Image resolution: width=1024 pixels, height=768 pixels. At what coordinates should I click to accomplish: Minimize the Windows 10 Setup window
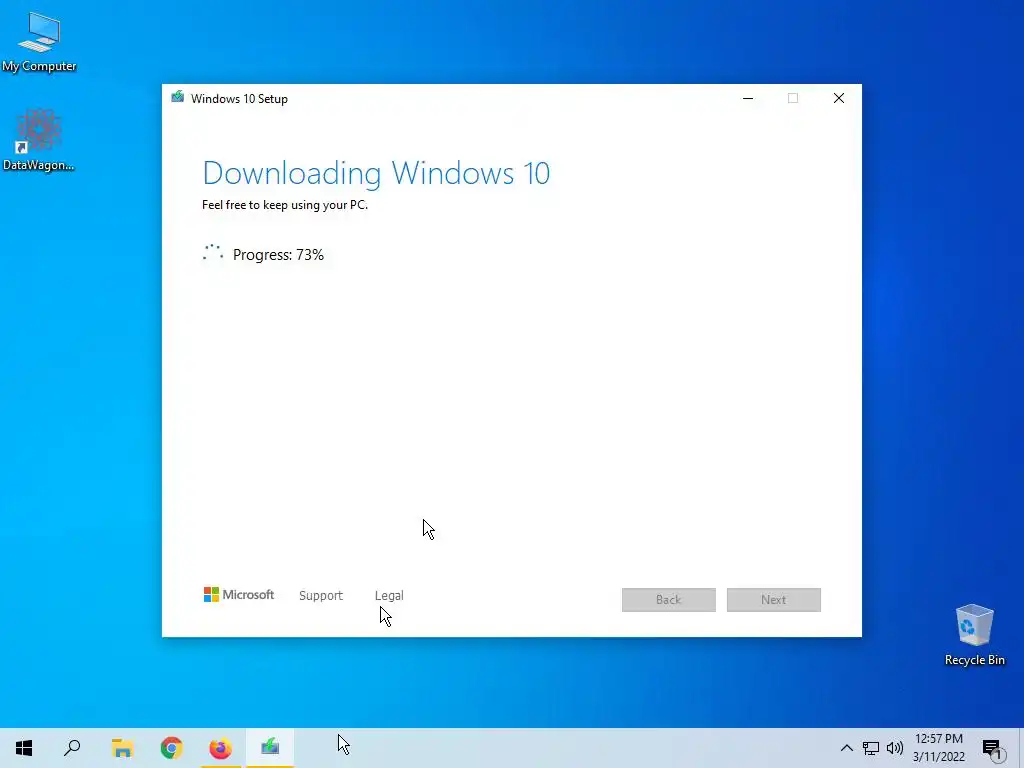748,98
